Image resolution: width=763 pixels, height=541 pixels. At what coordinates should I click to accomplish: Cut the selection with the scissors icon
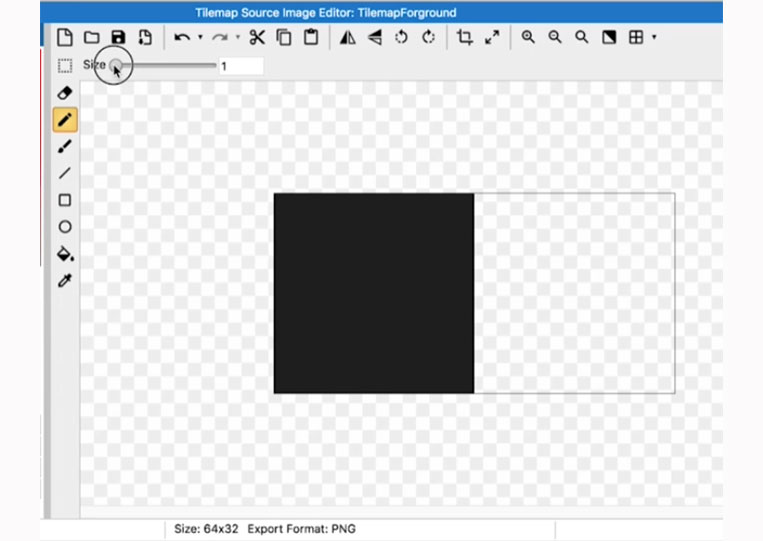pyautogui.click(x=257, y=37)
